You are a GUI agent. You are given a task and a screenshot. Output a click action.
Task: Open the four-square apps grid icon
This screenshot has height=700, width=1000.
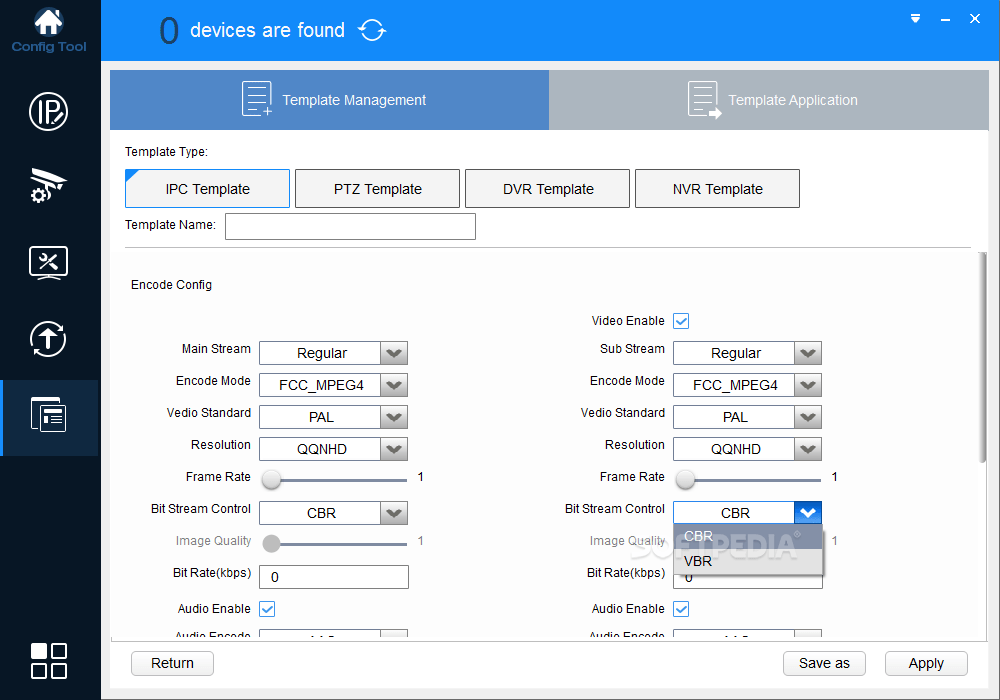coord(48,660)
